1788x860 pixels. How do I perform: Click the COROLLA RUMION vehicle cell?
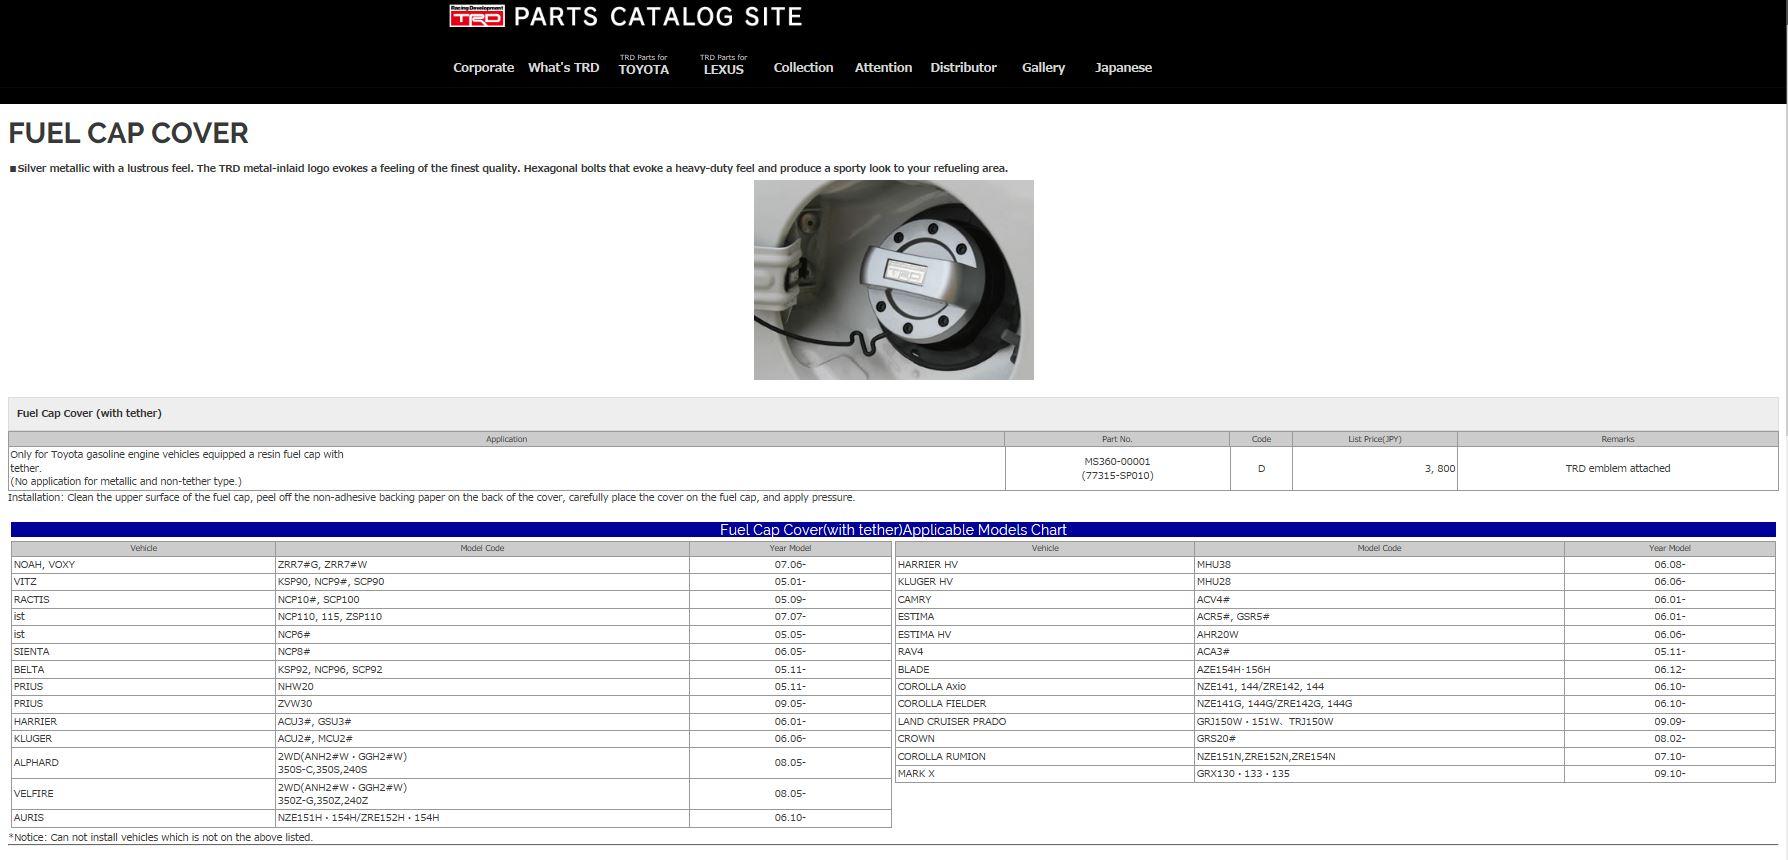[1045, 757]
